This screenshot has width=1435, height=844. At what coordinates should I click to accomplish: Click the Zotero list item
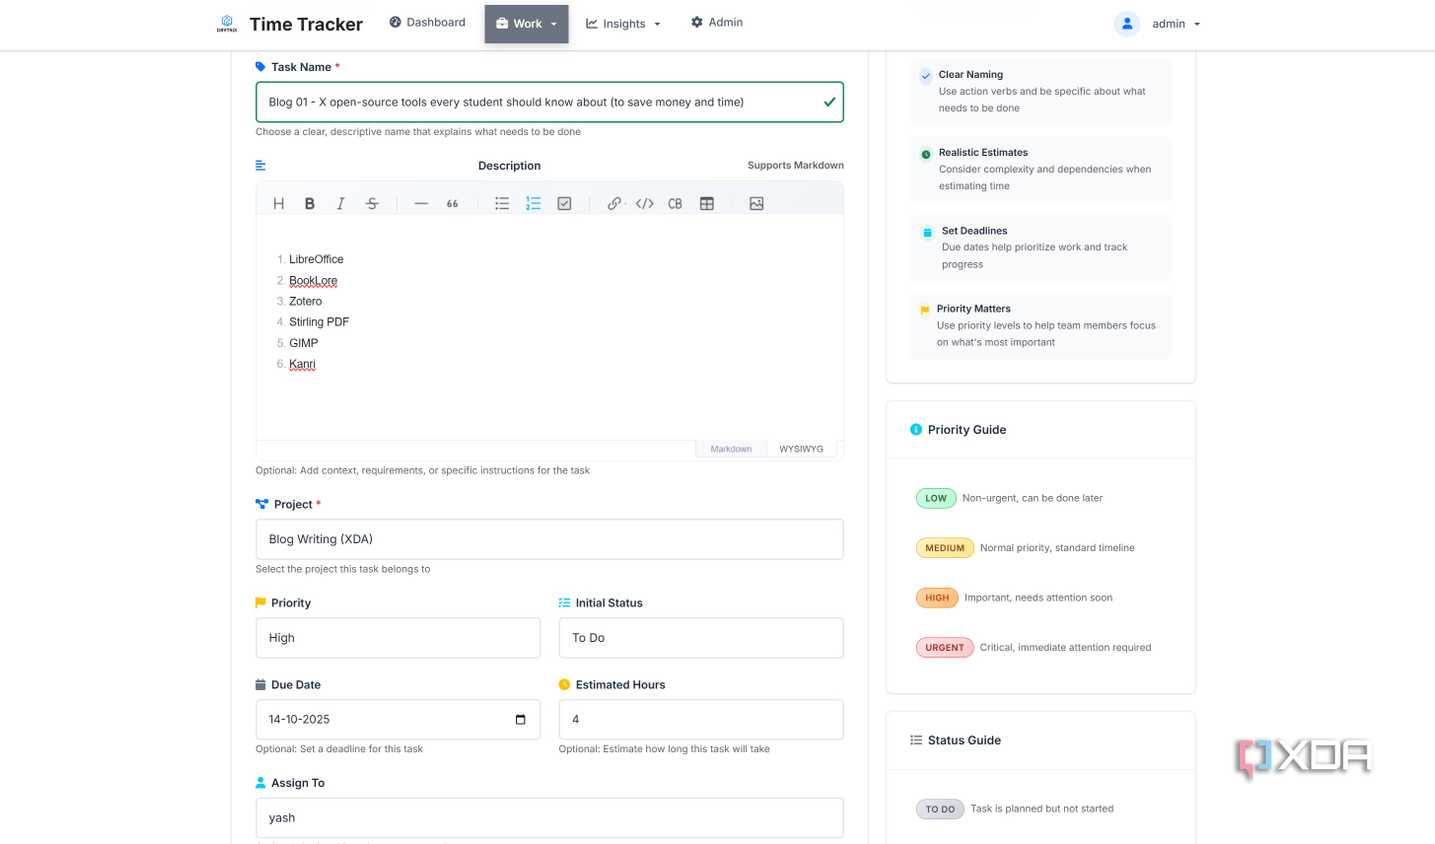(305, 301)
